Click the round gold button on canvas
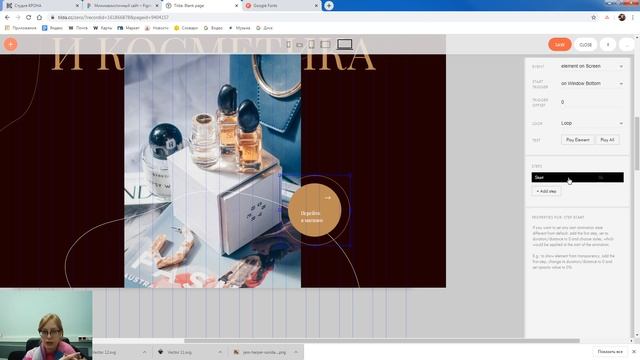640x360 pixels. tap(314, 210)
